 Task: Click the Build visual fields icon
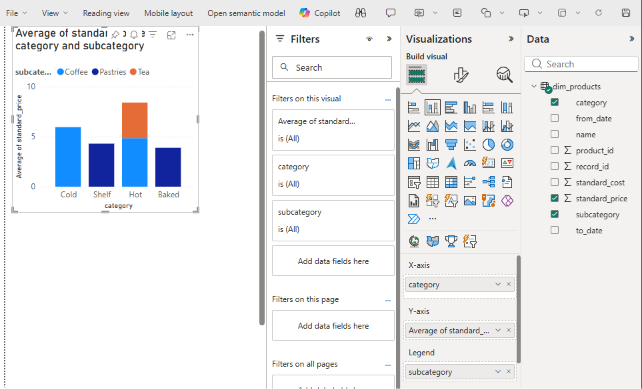pos(416,75)
